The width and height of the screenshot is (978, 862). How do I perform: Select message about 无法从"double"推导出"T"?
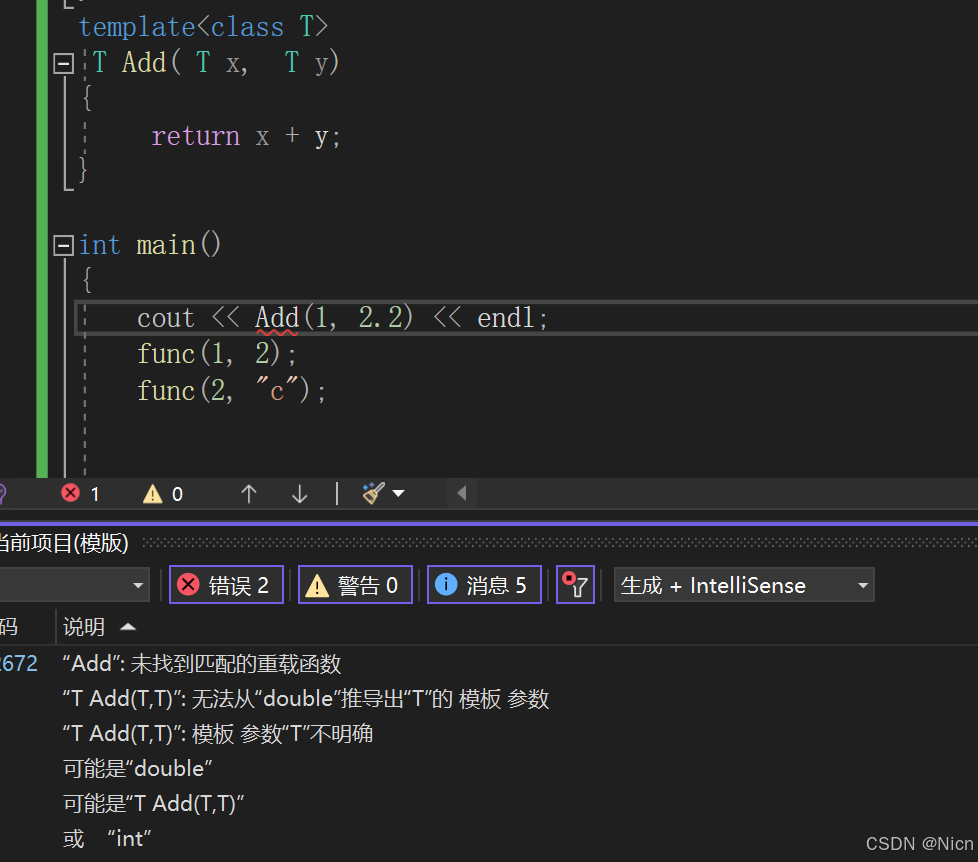pyautogui.click(x=306, y=699)
